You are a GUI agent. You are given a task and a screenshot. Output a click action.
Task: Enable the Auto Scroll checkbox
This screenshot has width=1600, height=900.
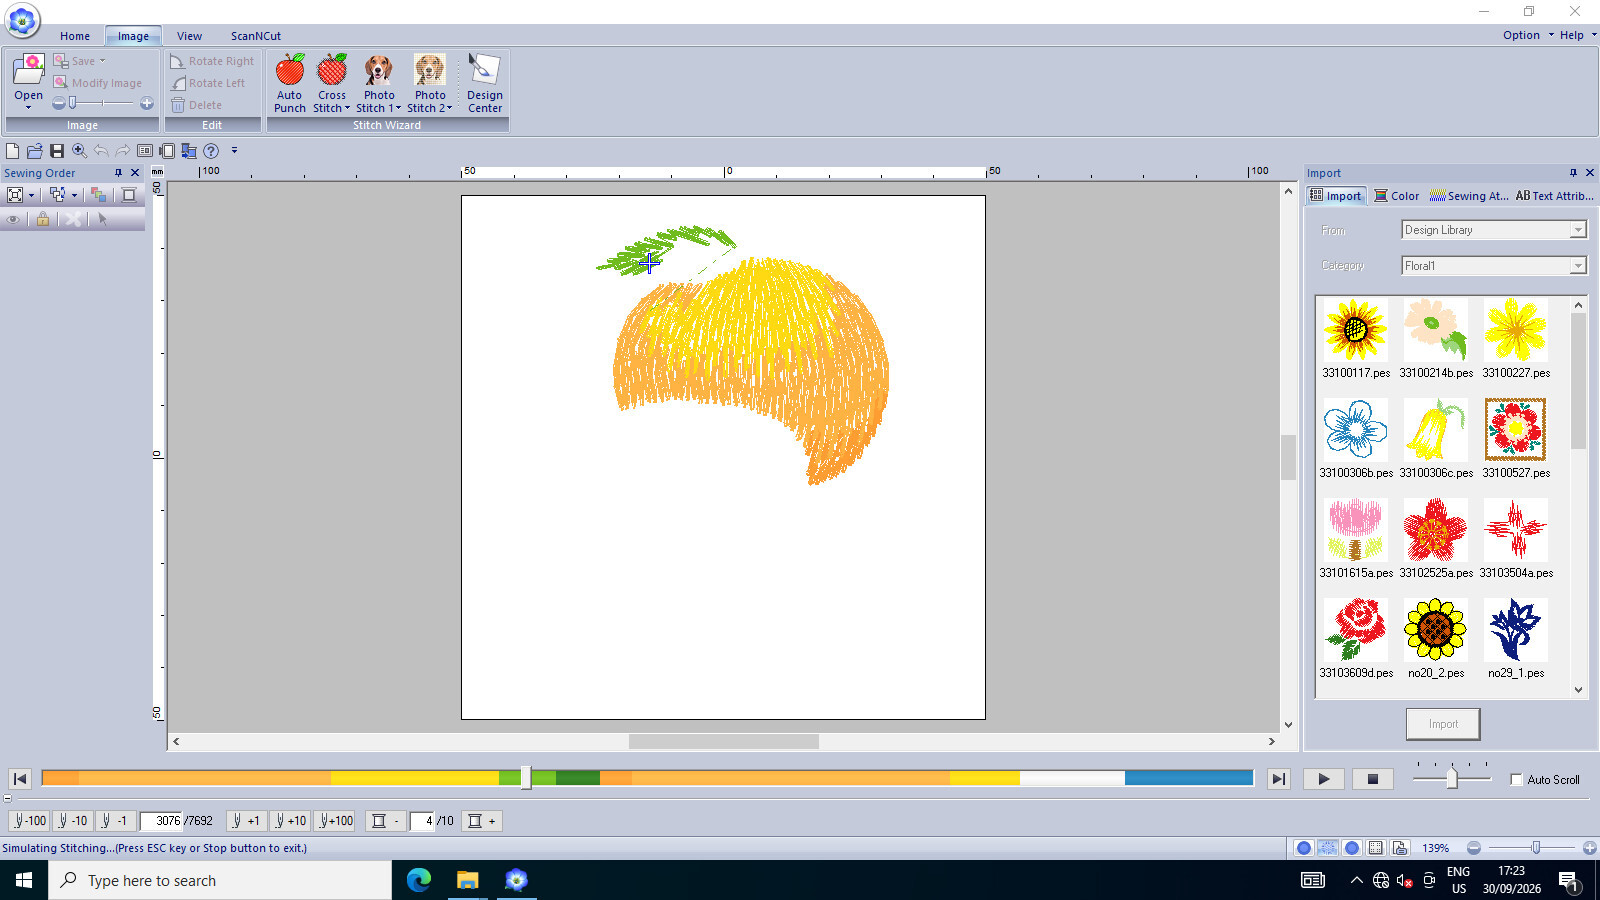1516,780
